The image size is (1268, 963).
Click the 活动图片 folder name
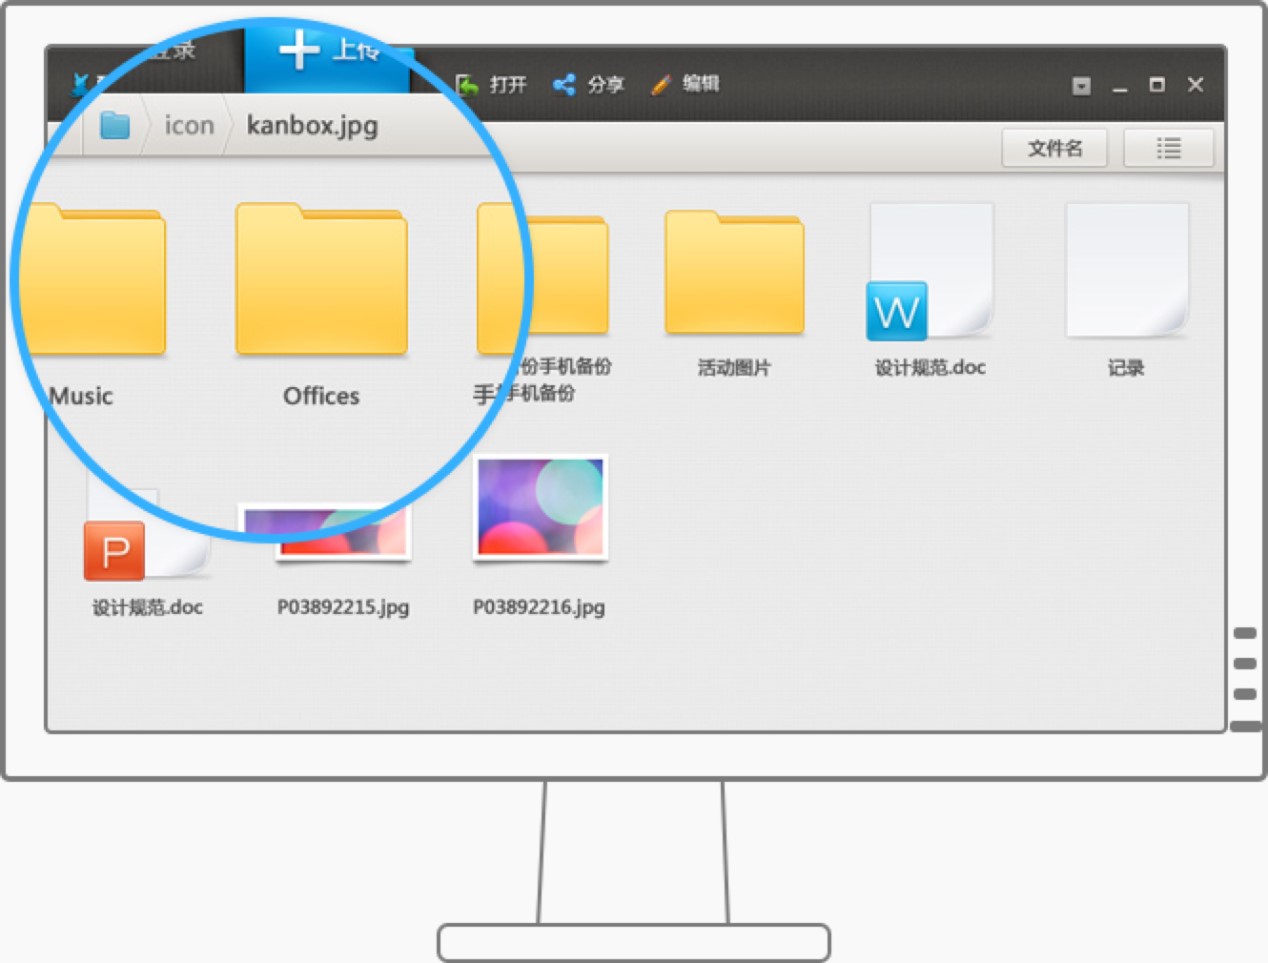[734, 368]
